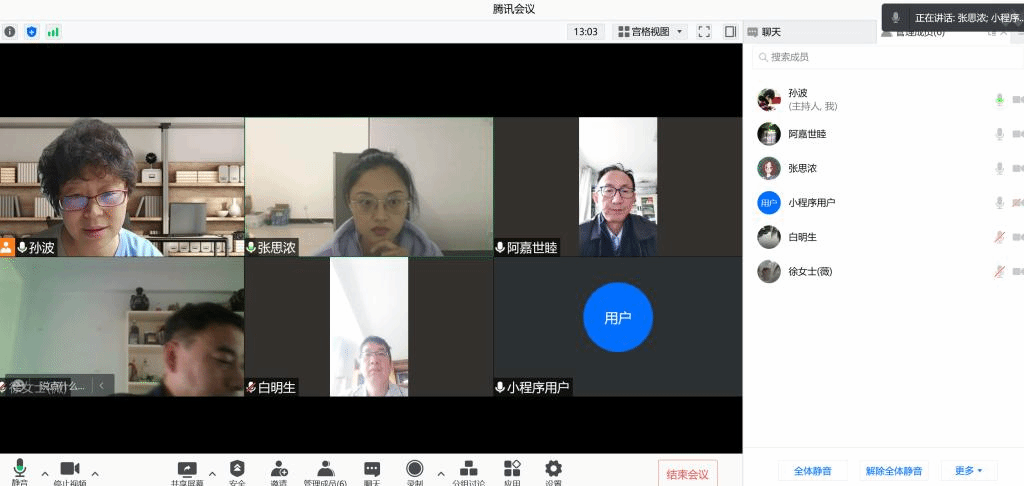
Task: Toggle the stop video camera button
Action: [70, 469]
